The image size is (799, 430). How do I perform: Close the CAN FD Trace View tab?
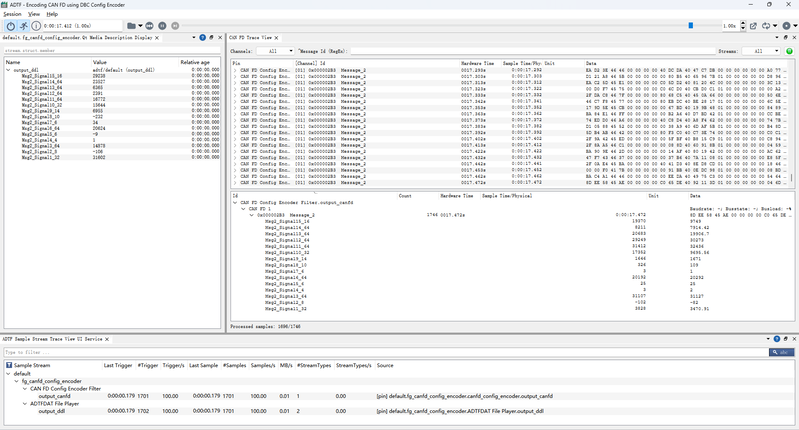(x=277, y=38)
